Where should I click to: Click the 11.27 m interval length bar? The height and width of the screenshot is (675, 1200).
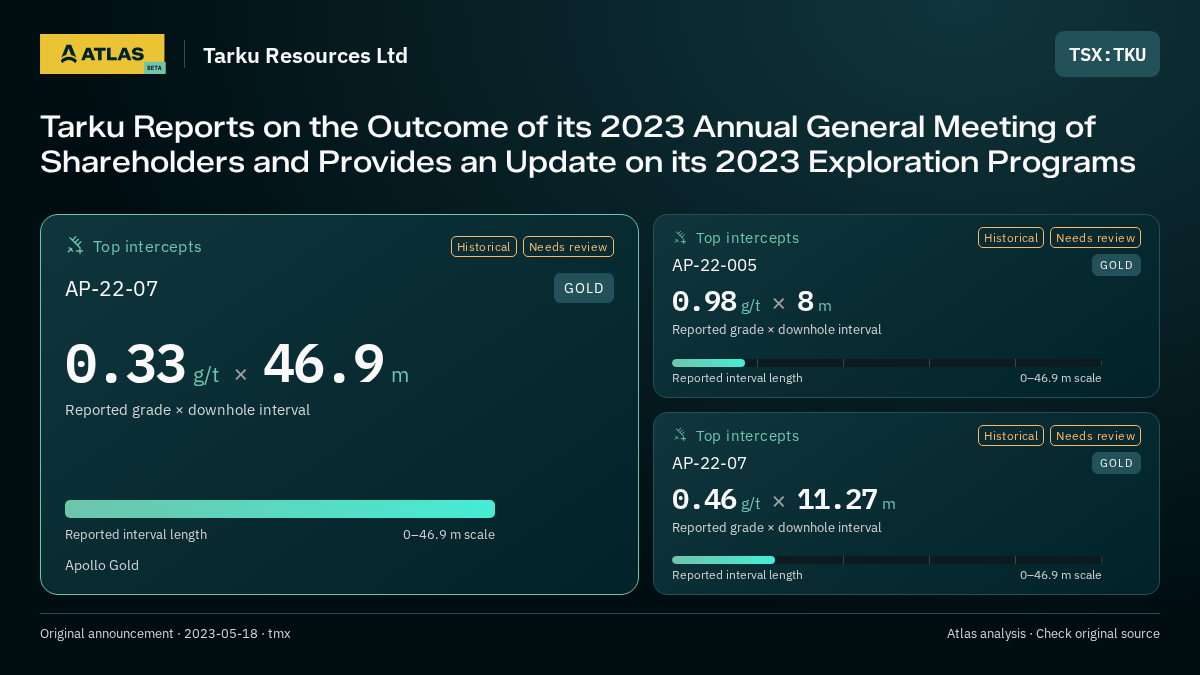click(x=723, y=560)
